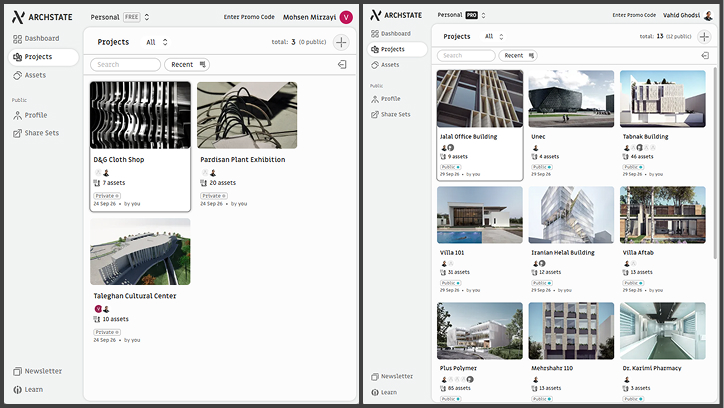The height and width of the screenshot is (408, 724).
Task: Click Private badge on D&G Cloth Shop
Action: click(x=107, y=196)
